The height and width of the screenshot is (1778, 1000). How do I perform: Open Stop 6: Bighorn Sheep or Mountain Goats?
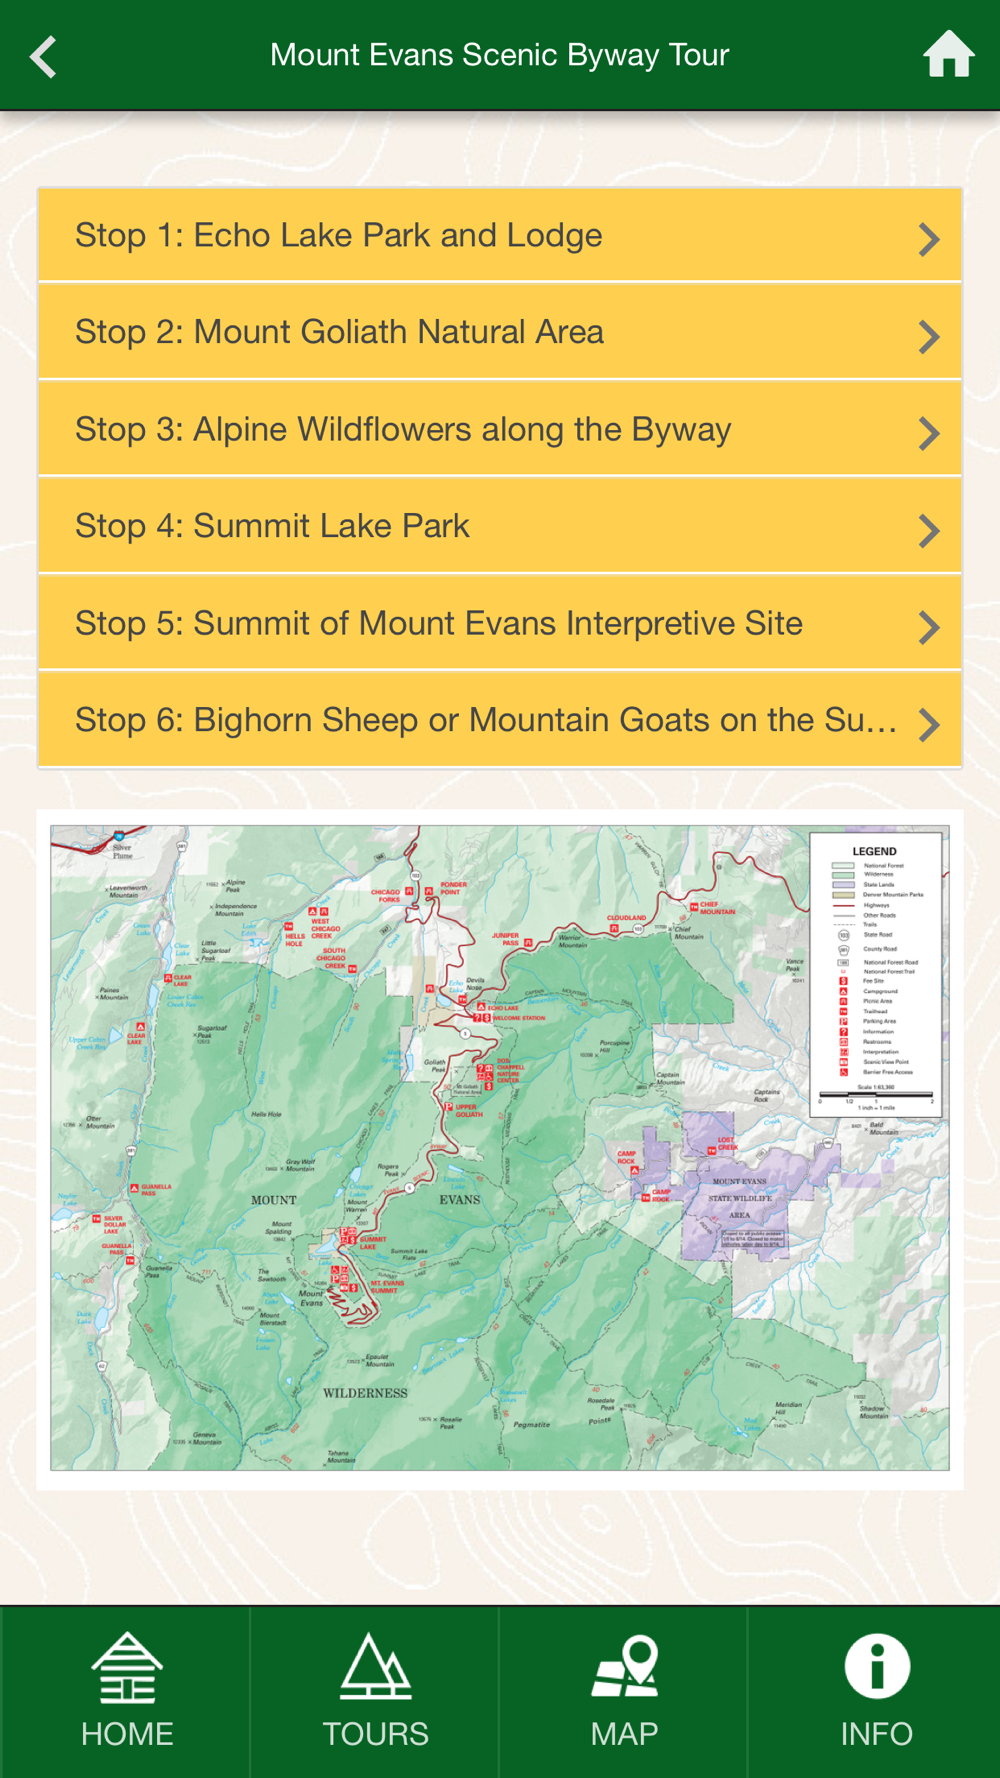coord(500,720)
